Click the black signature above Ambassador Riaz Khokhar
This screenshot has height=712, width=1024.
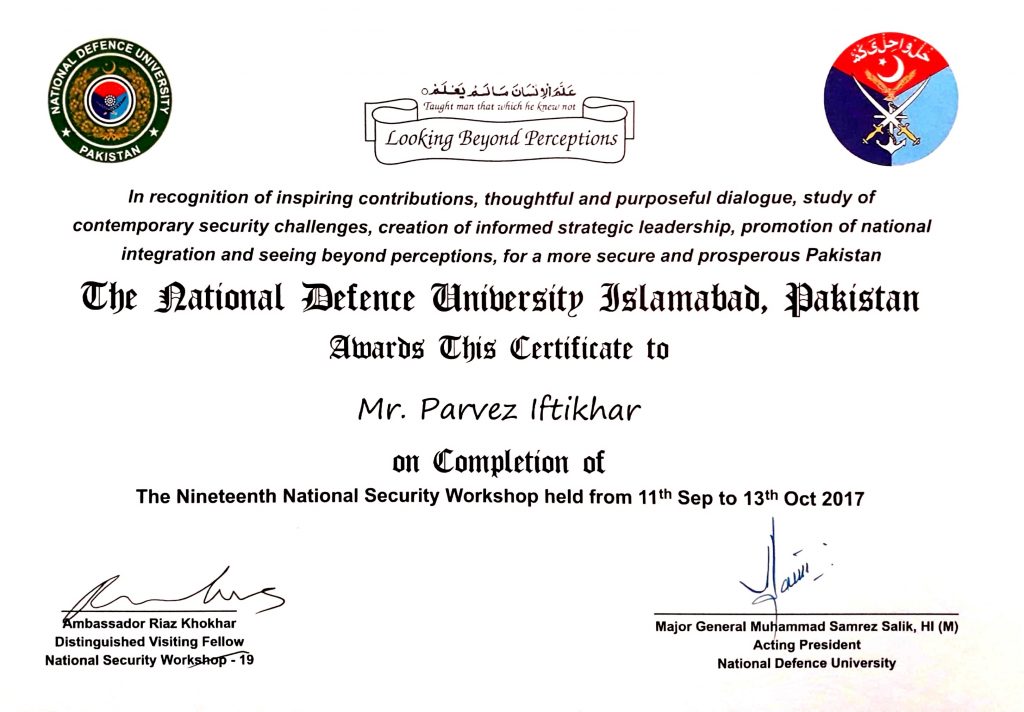pos(174,593)
